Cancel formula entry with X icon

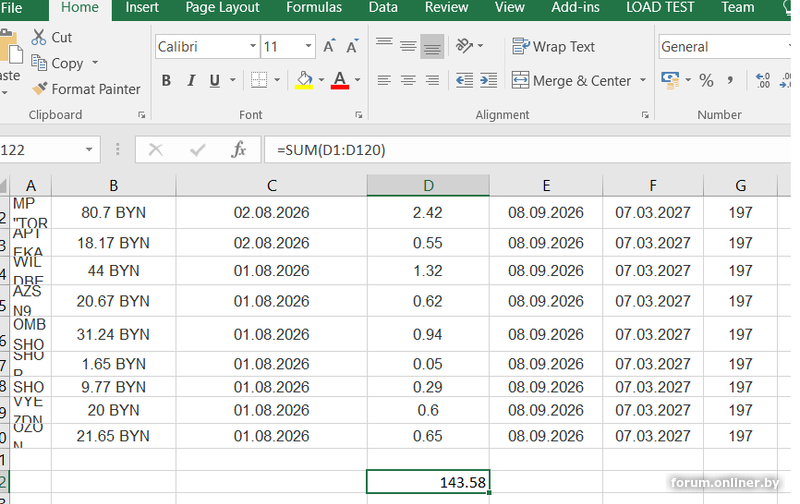pyautogui.click(x=155, y=149)
